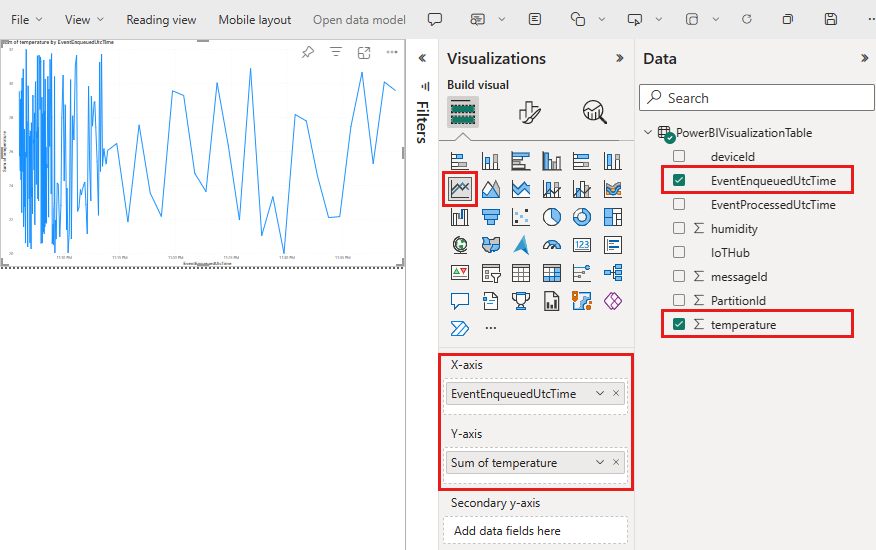876x550 pixels.
Task: Choose the stacked area chart visual
Action: point(521,189)
